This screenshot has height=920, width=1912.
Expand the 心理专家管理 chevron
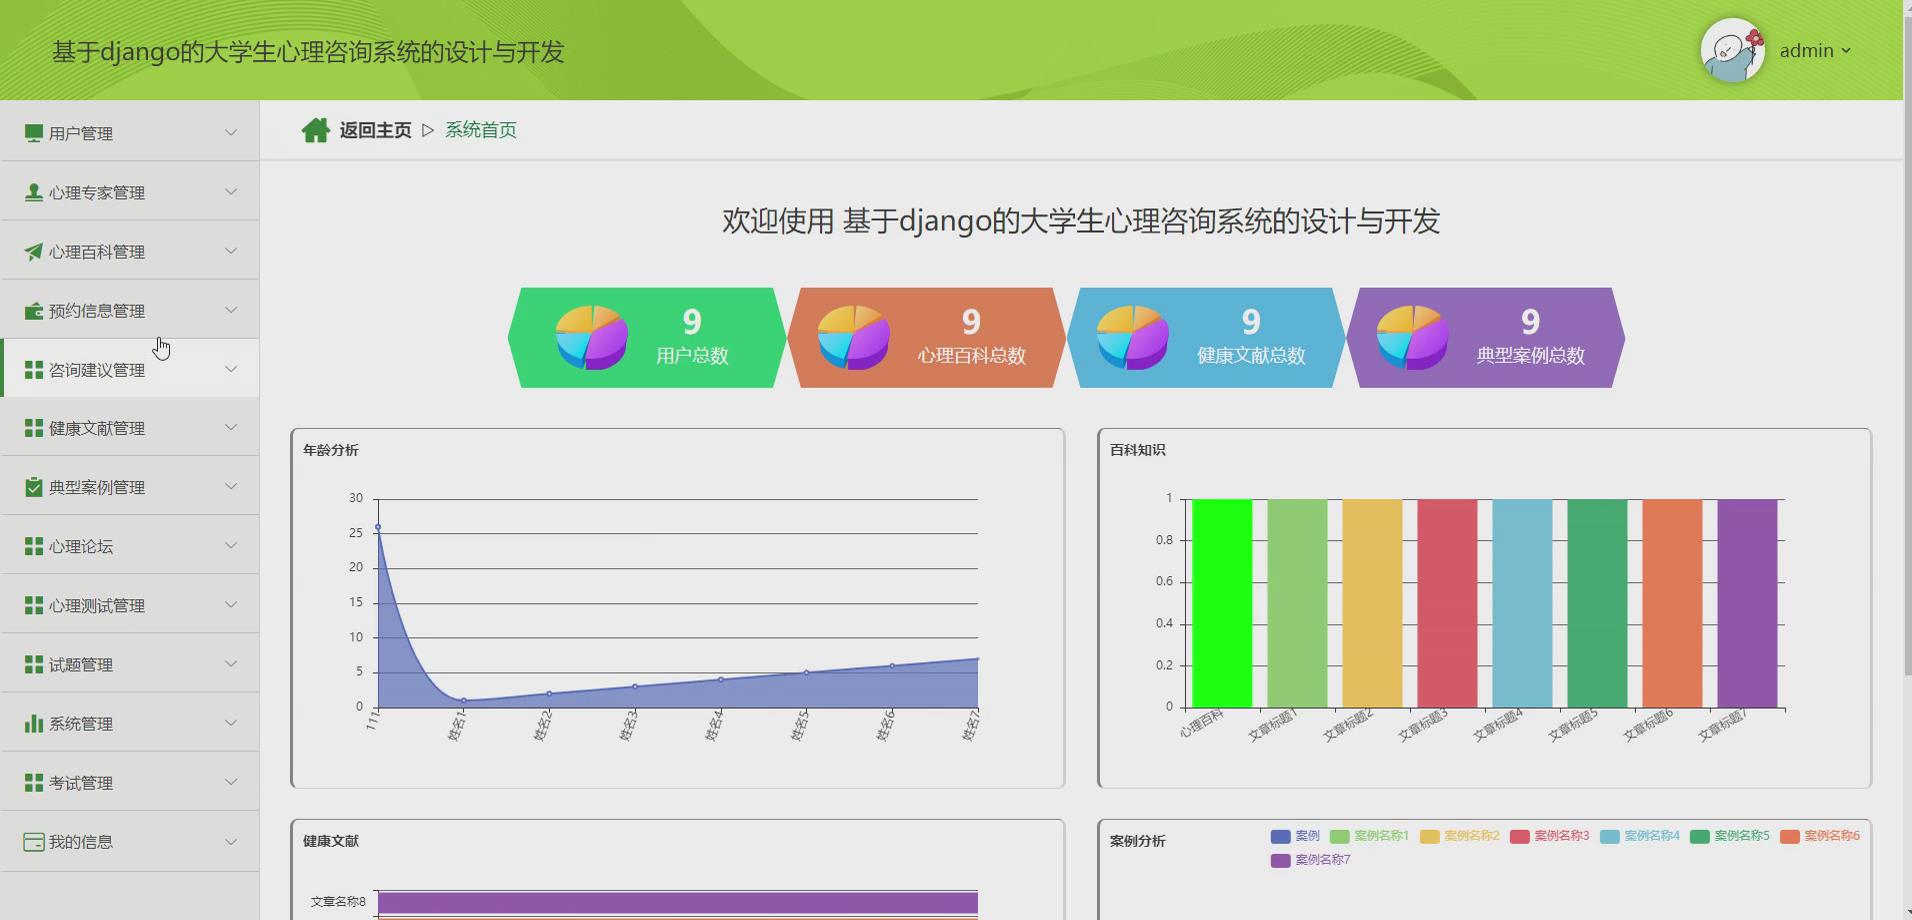(231, 191)
